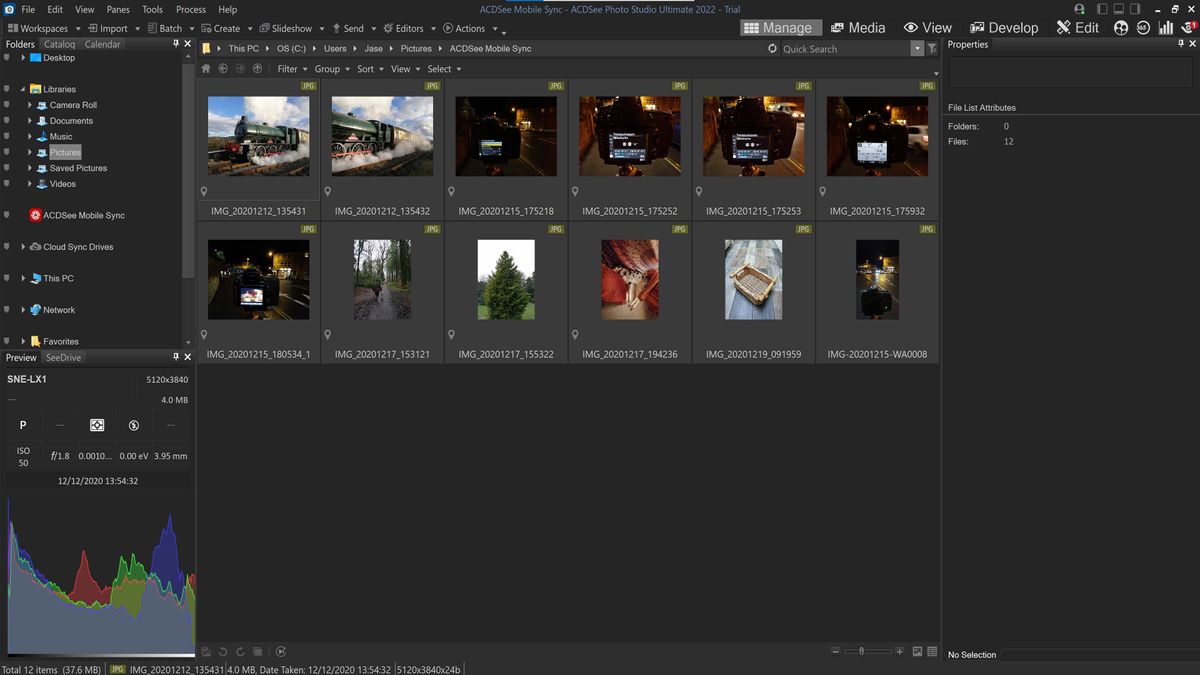Pin the Properties pane
The height and width of the screenshot is (675, 1200).
coord(1179,44)
